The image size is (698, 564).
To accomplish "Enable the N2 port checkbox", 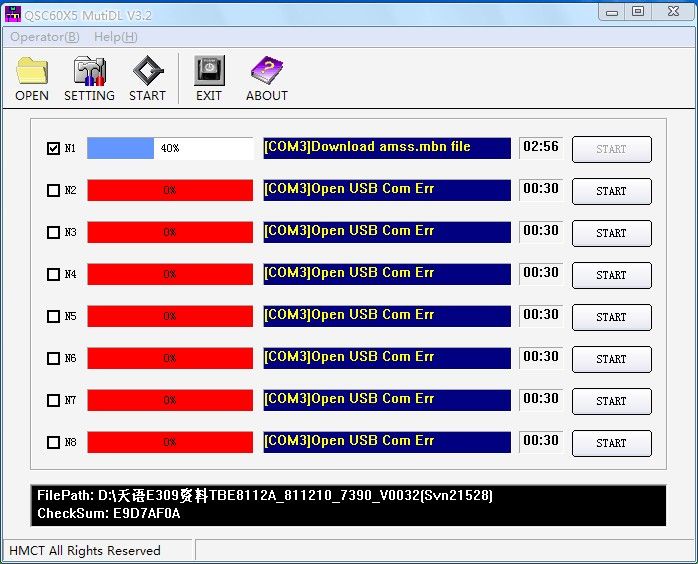I will click(53, 191).
